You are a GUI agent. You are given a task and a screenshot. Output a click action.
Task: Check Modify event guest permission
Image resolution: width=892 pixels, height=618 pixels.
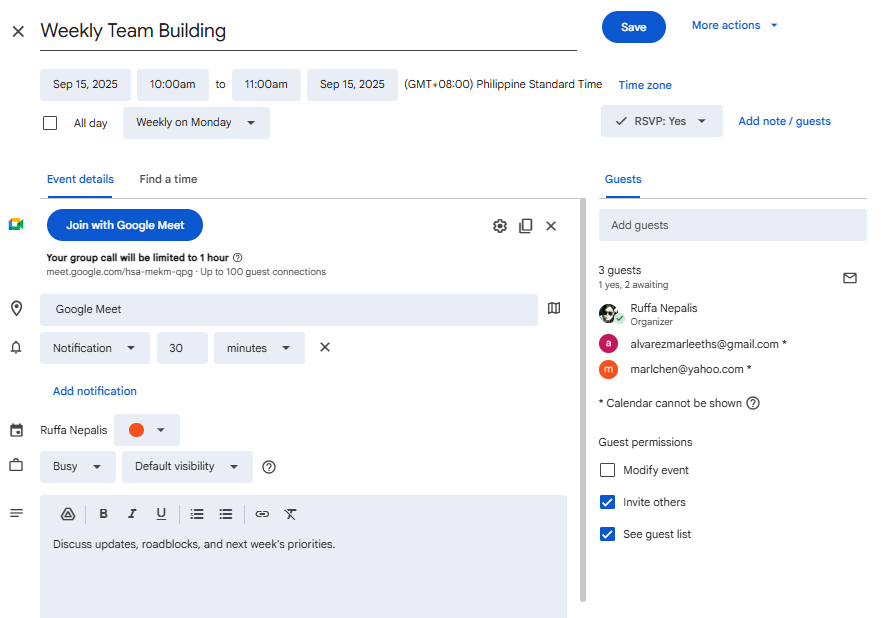coord(607,470)
